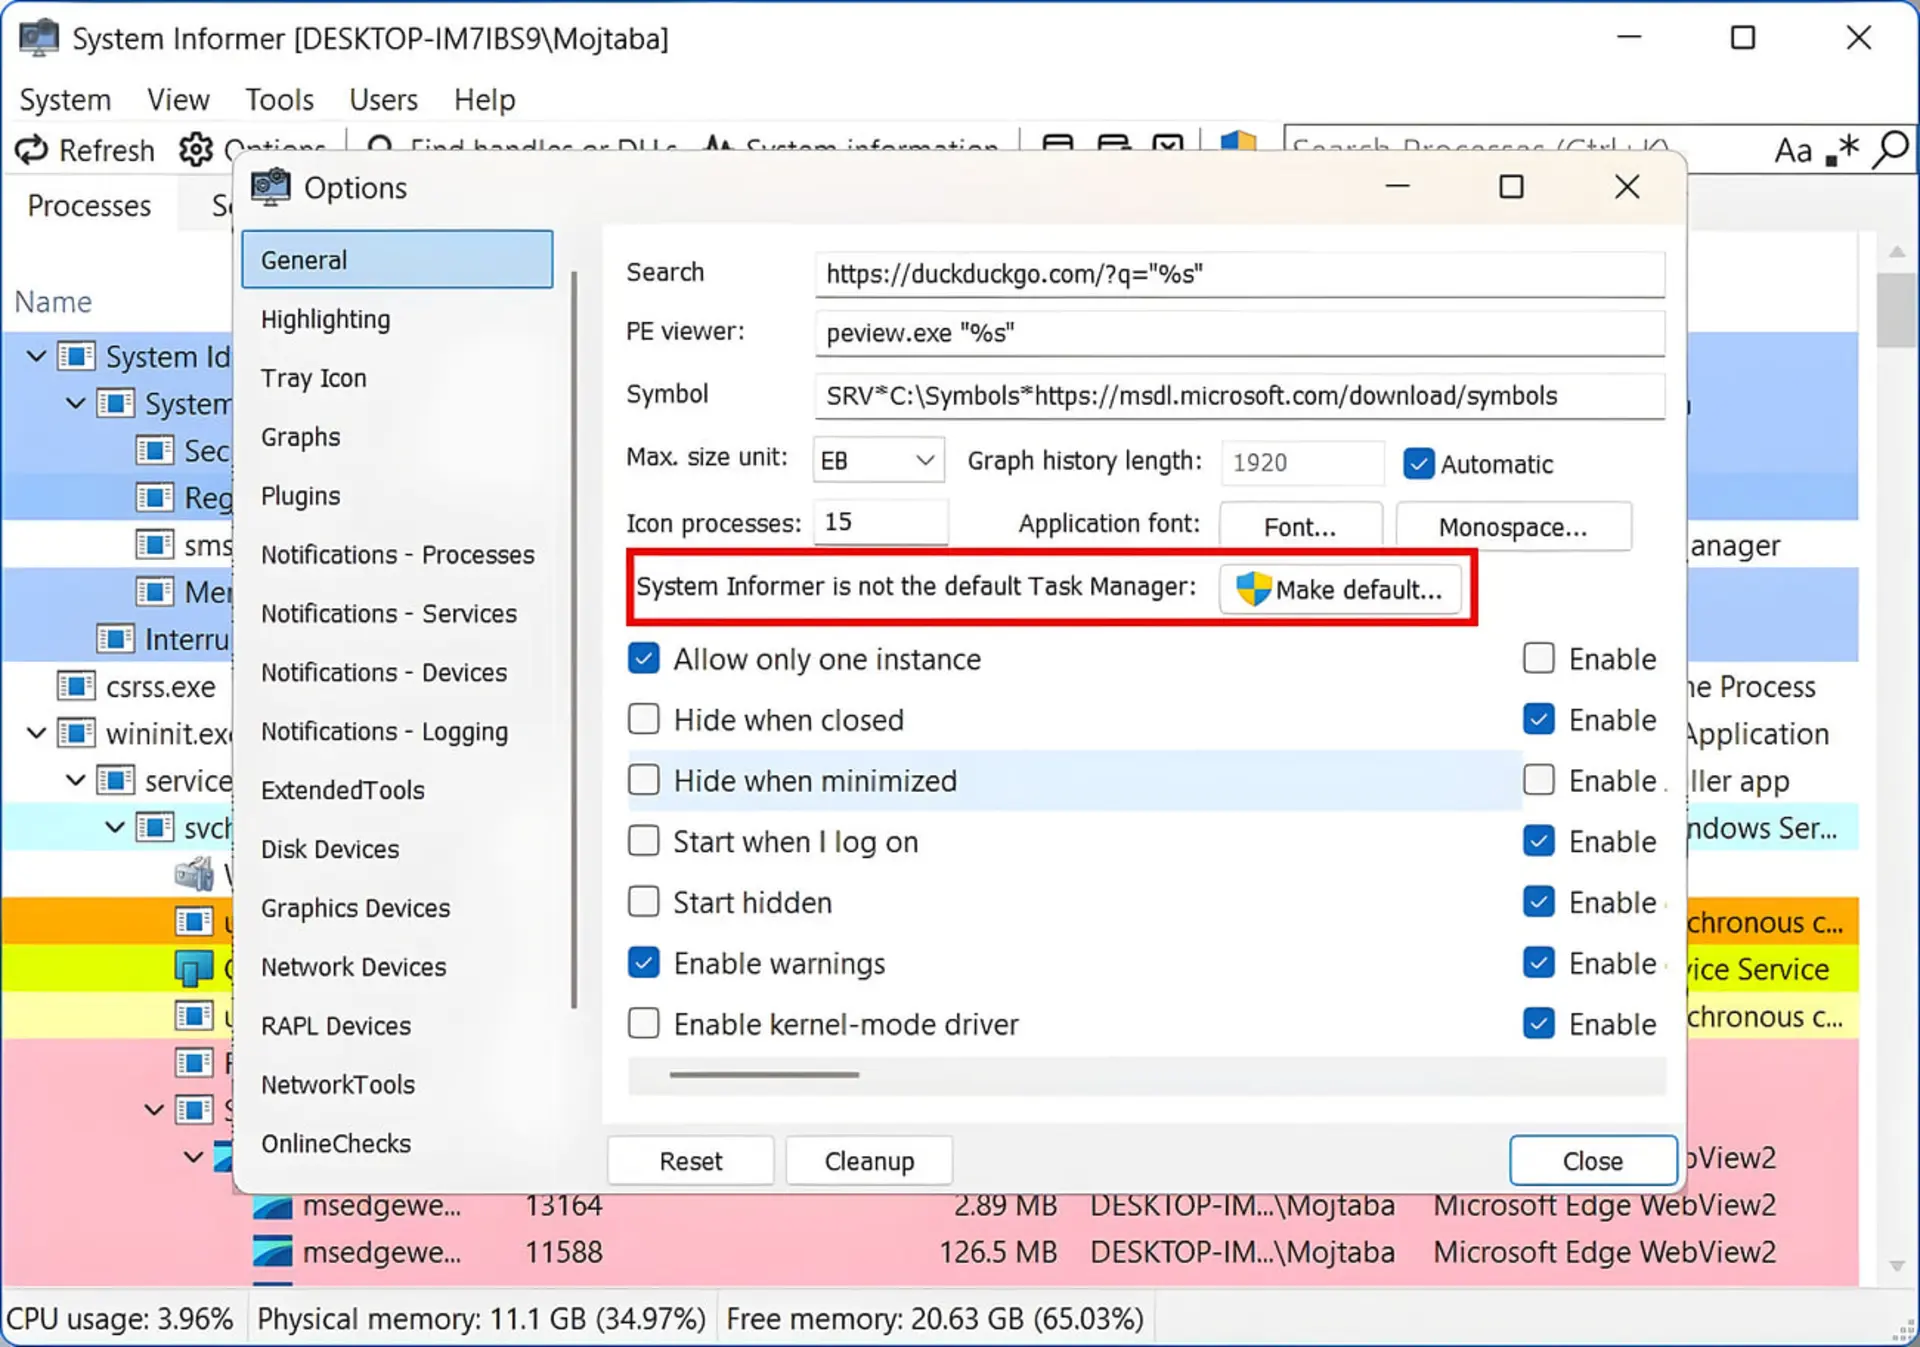Screen dimensions: 1920x1347
Task: Check the Hide when minimized box
Action: (644, 780)
